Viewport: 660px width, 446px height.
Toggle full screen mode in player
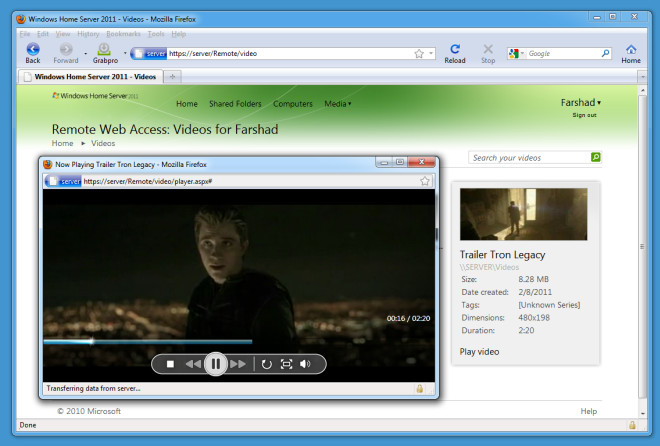tap(286, 364)
